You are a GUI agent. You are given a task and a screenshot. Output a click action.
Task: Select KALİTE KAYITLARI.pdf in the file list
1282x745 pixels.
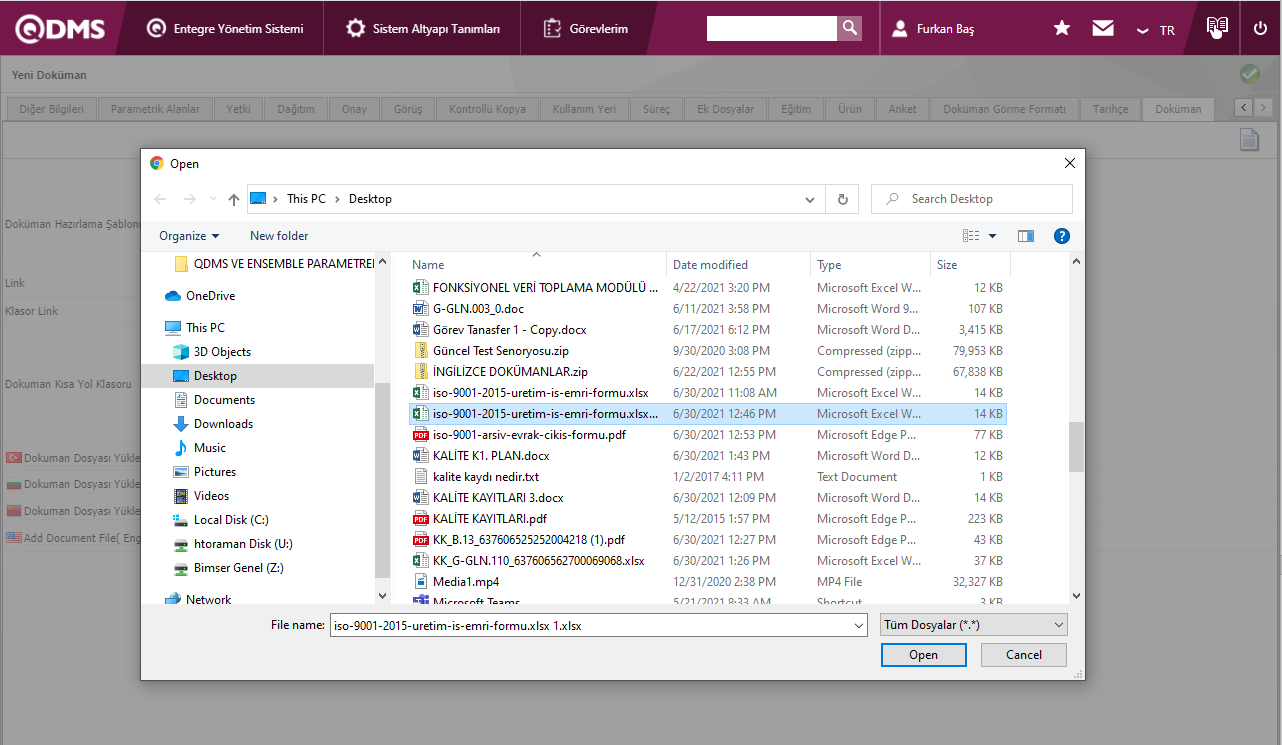coord(489,519)
